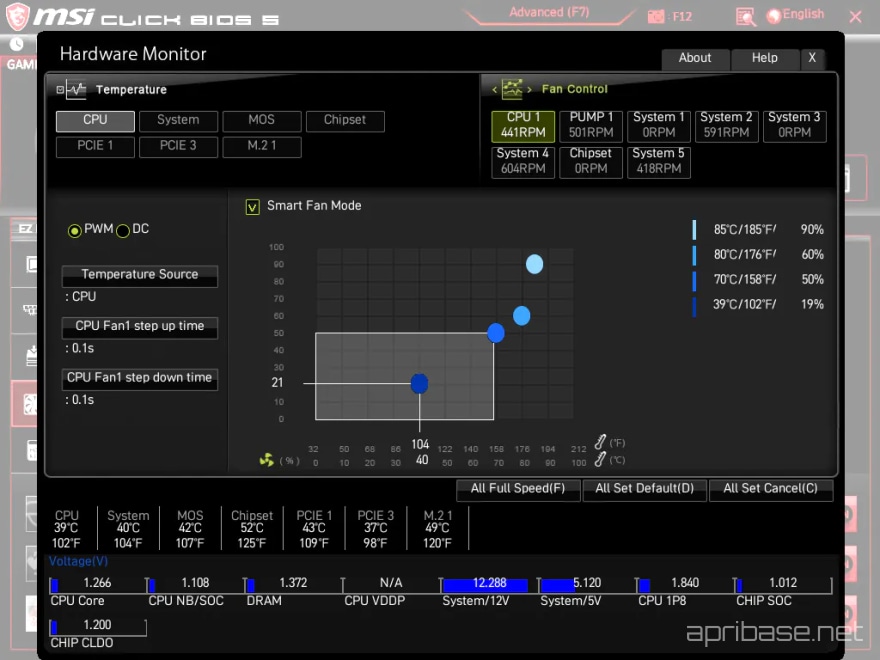Click the right arrow beside Fan Control
This screenshot has width=880, height=660.
(529, 89)
